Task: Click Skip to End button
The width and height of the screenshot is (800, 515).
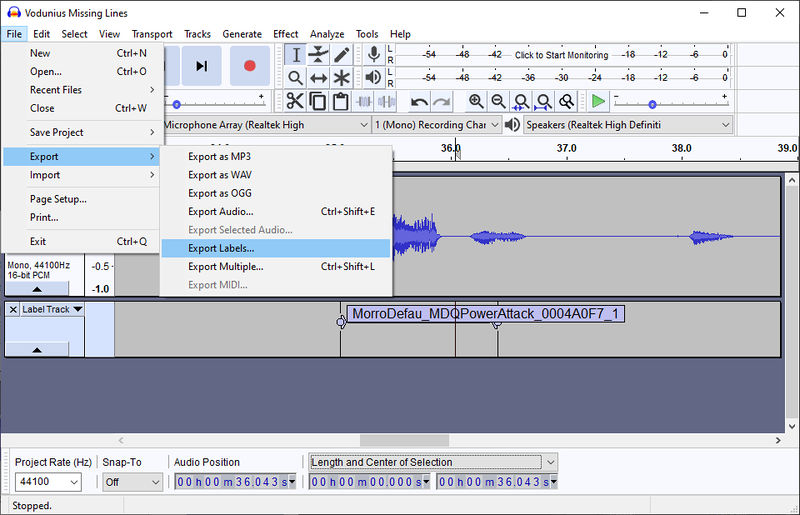Action: tap(202, 65)
